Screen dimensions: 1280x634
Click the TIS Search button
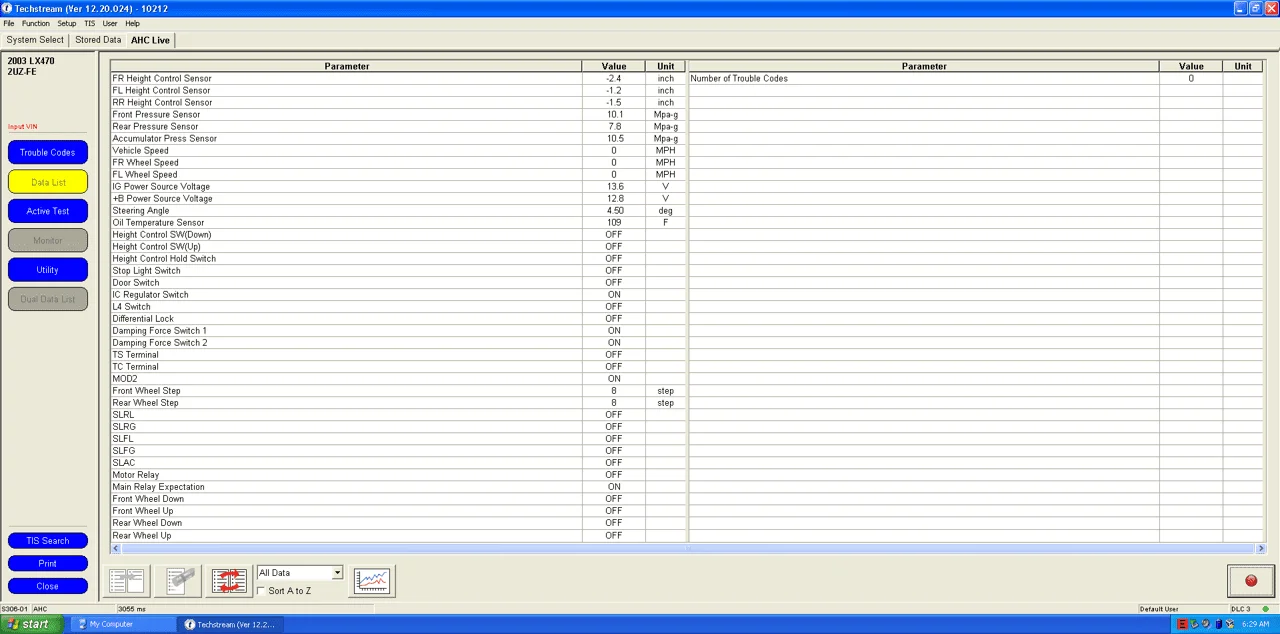[48, 541]
